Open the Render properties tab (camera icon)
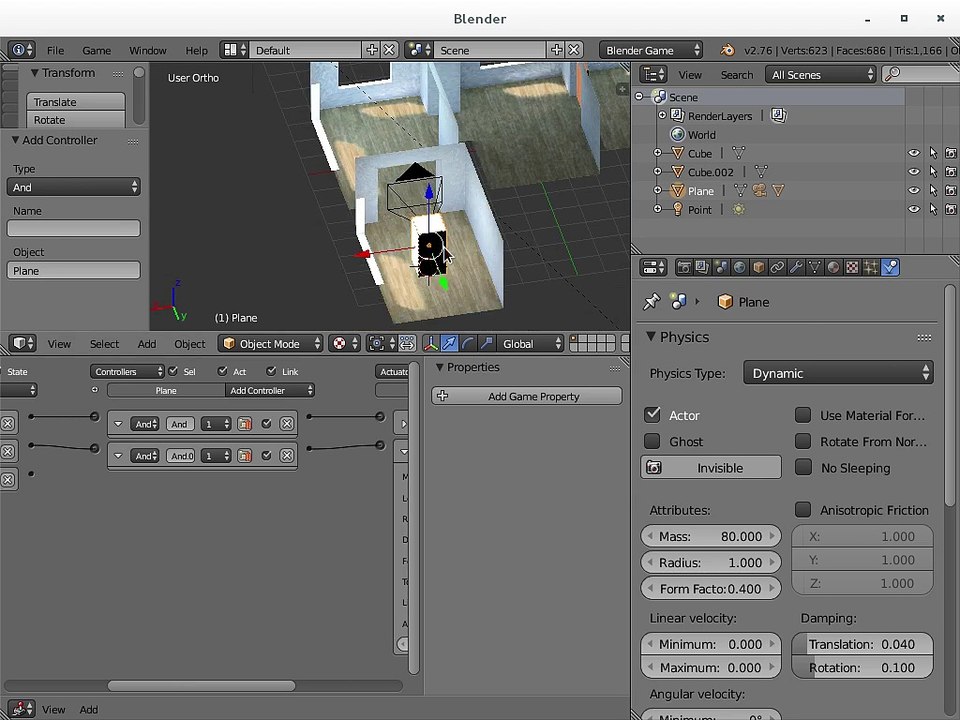Screen dimensions: 960x720 684,268
